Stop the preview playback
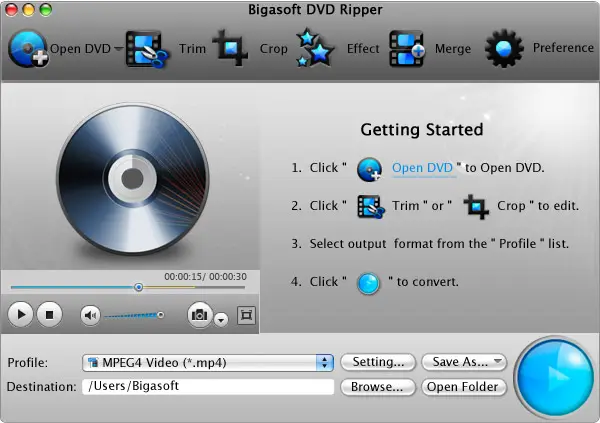 (x=49, y=315)
